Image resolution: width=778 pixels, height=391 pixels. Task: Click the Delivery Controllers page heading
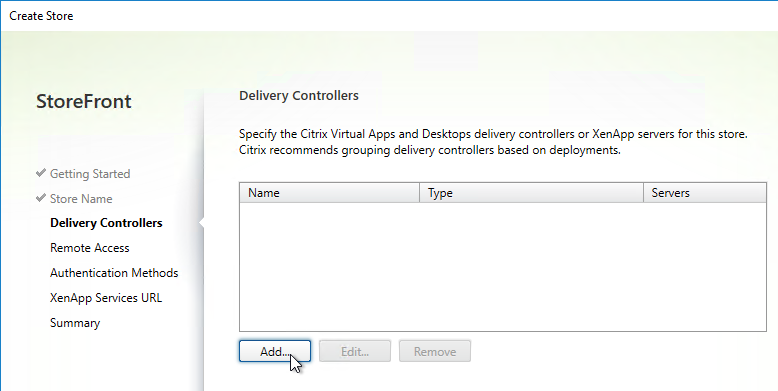coord(299,95)
